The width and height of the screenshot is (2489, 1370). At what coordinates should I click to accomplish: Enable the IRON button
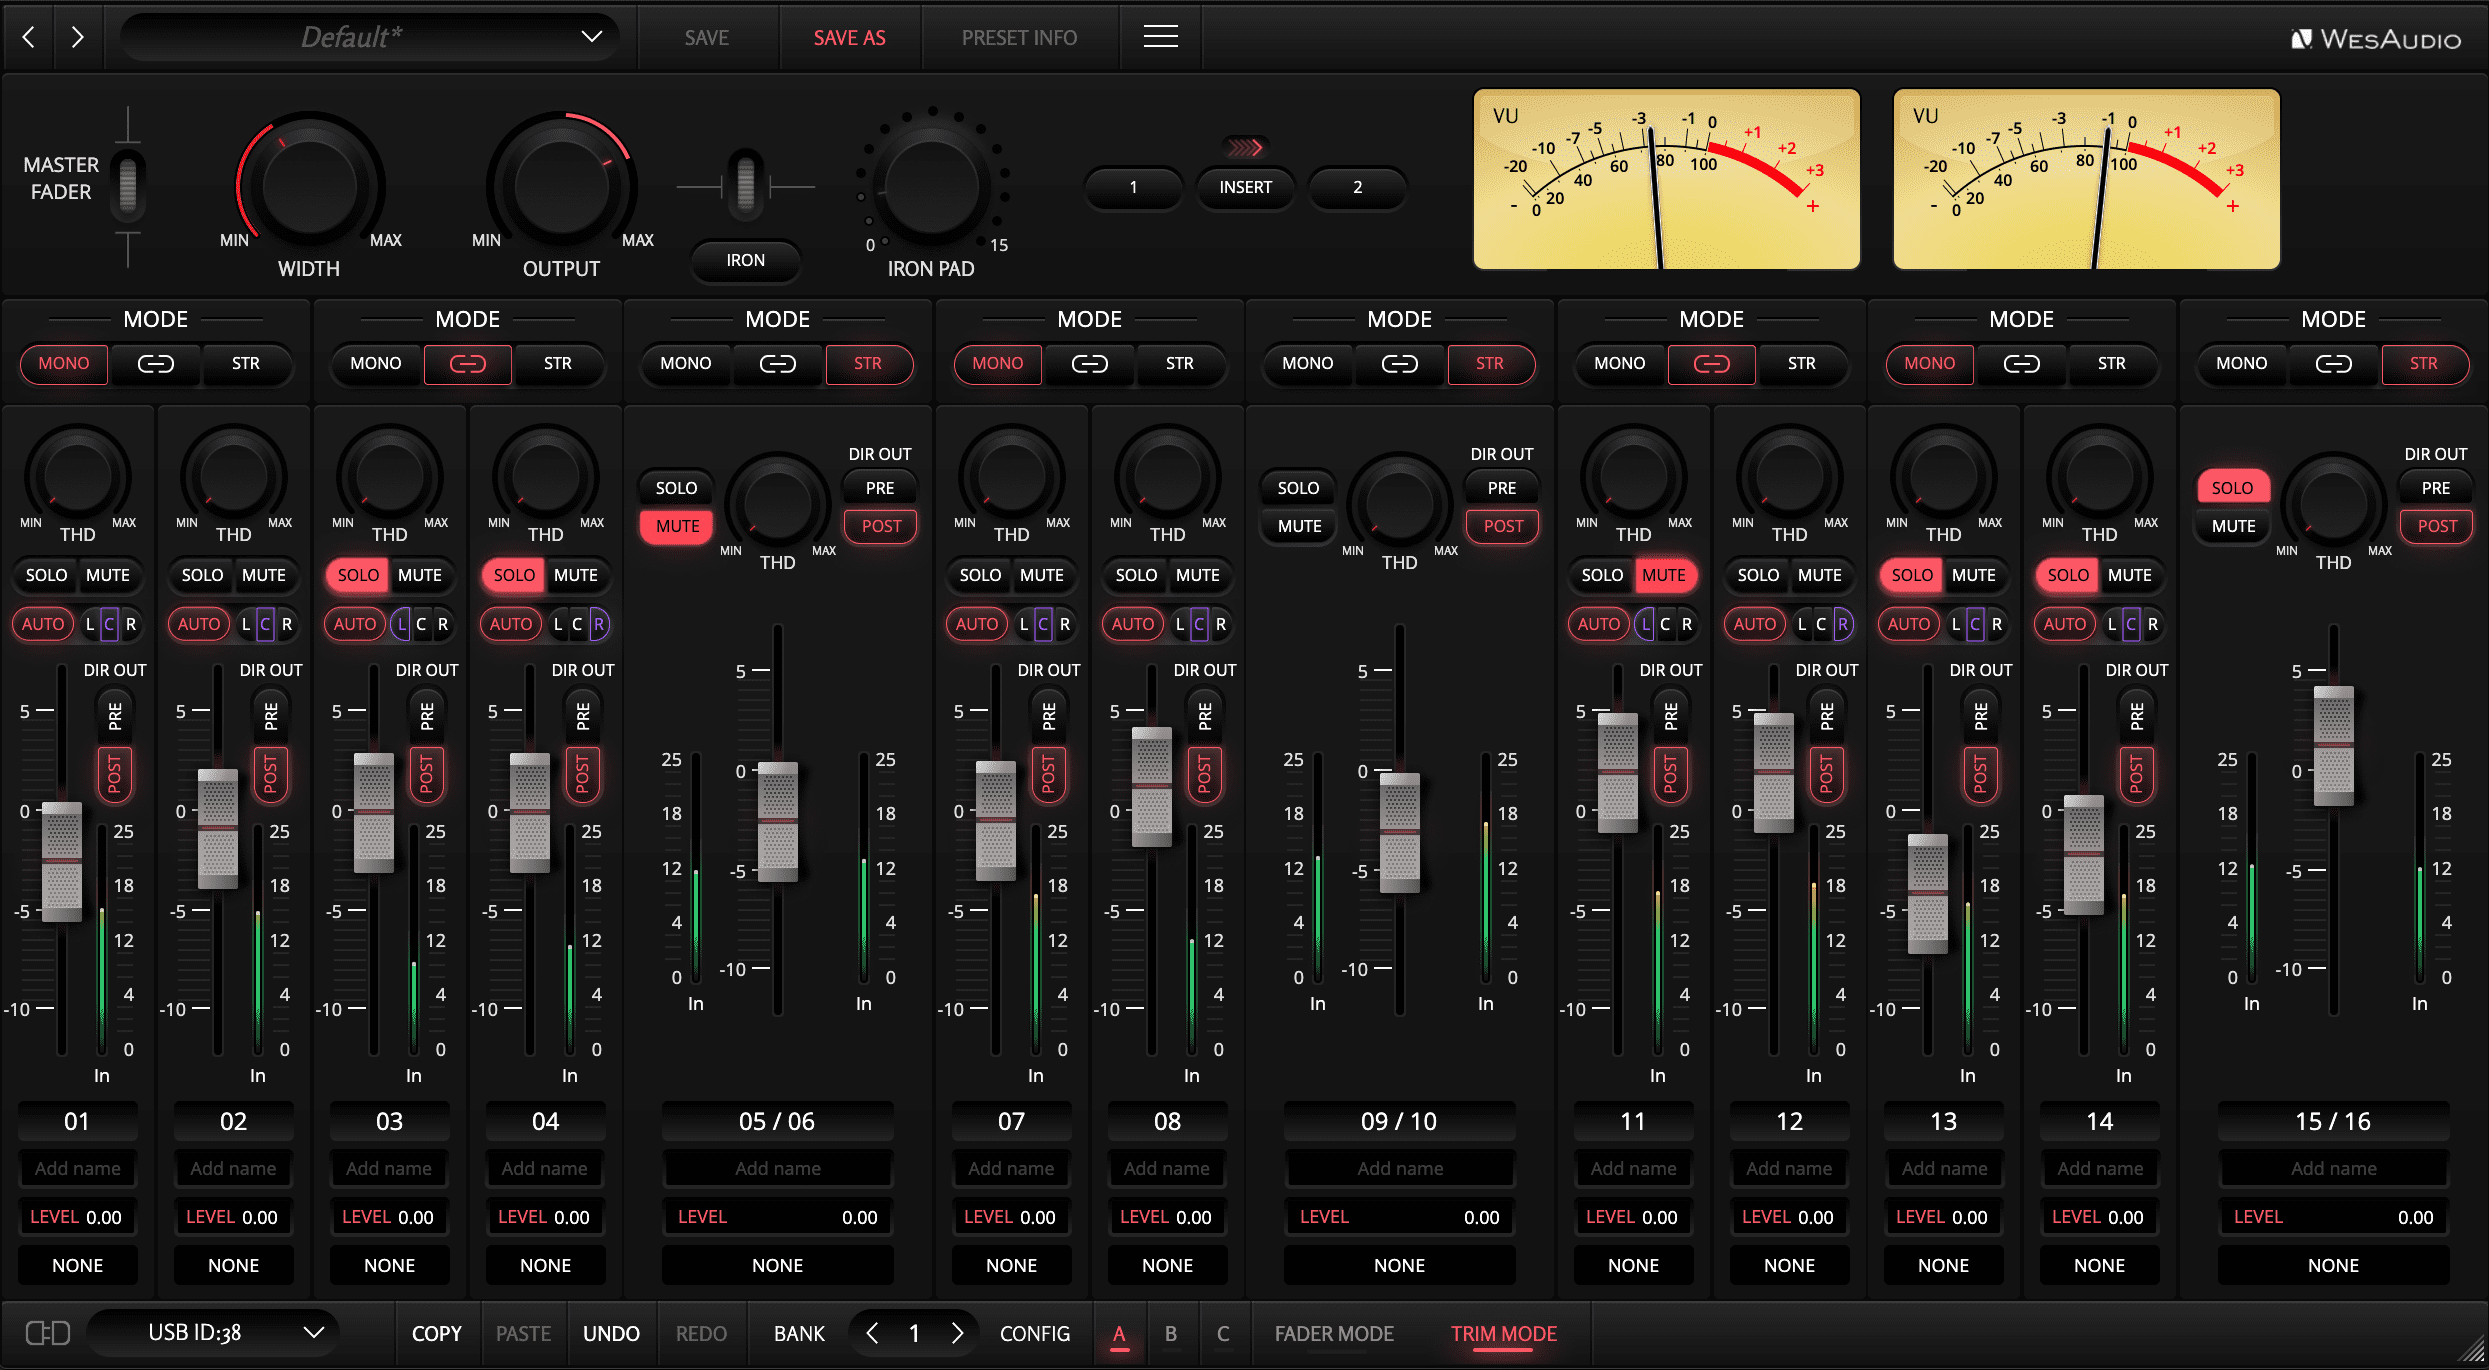coord(745,260)
